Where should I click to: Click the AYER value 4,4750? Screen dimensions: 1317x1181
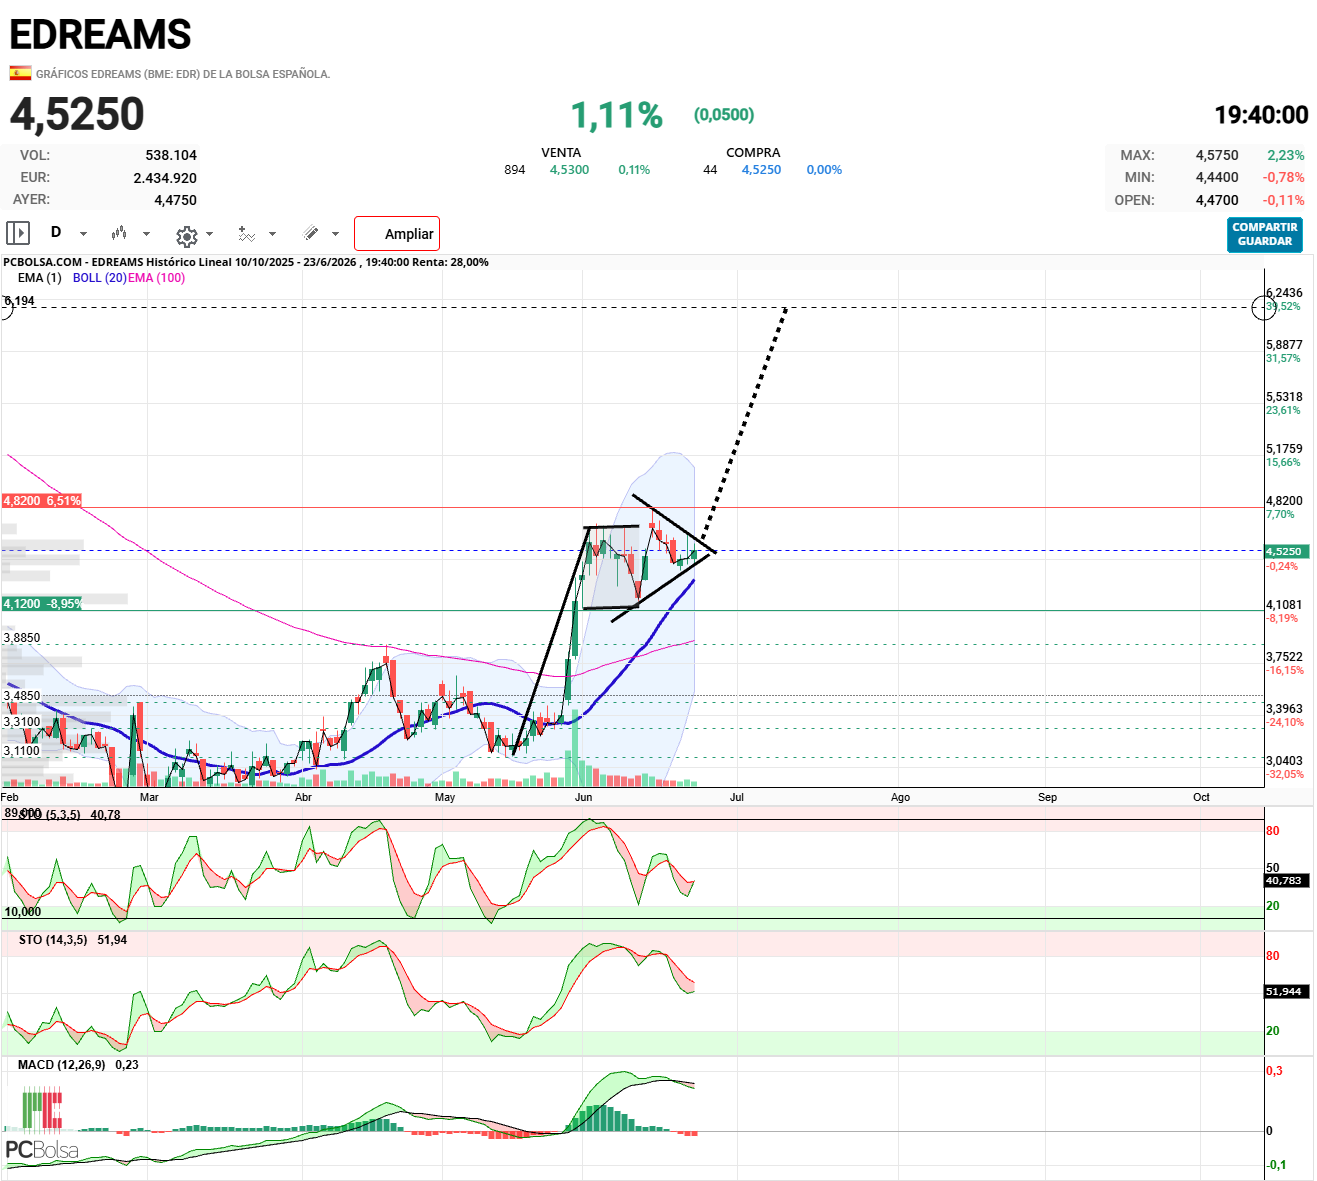click(x=175, y=200)
